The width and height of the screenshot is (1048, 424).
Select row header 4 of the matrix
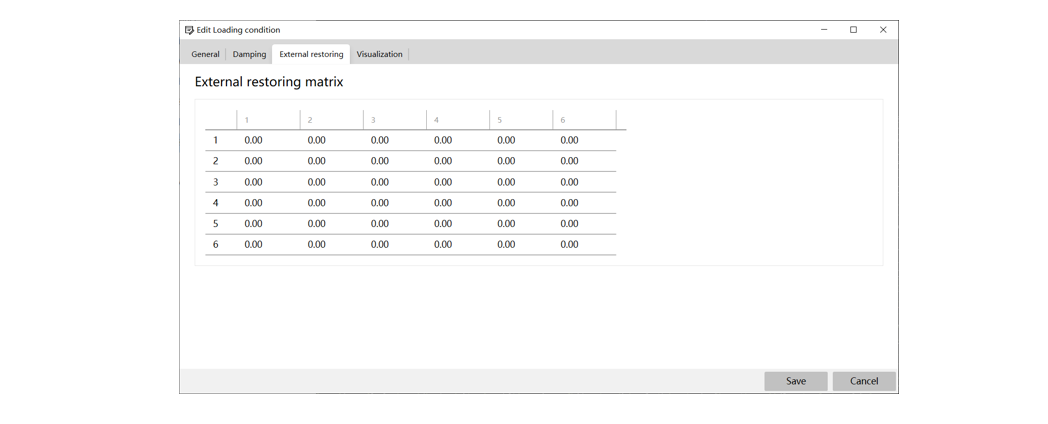(x=215, y=203)
